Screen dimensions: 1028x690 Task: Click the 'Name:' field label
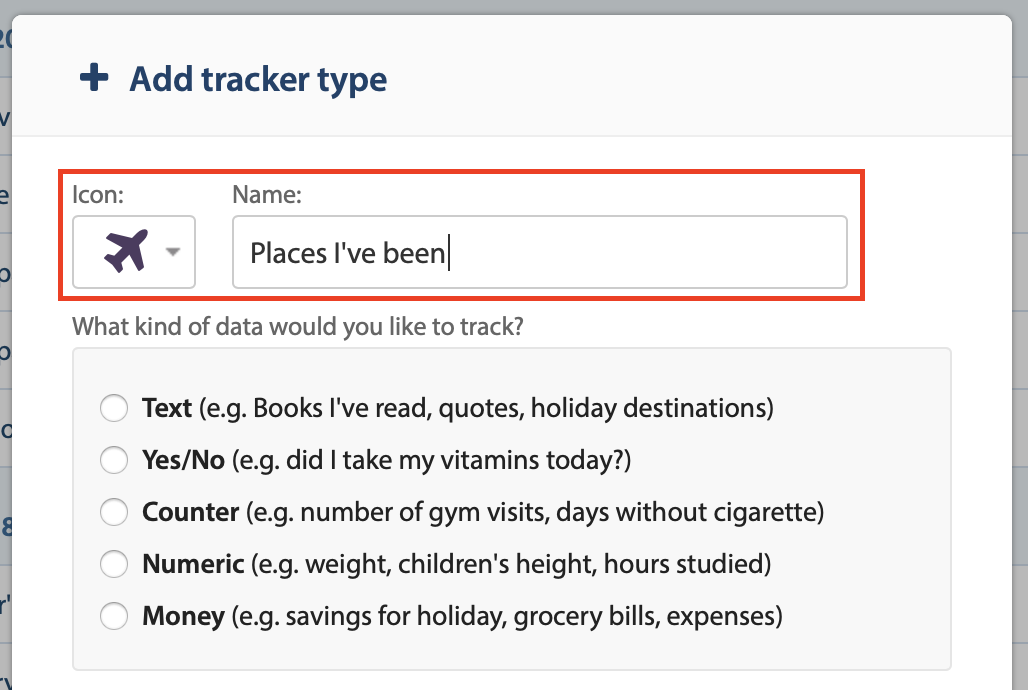pos(266,194)
